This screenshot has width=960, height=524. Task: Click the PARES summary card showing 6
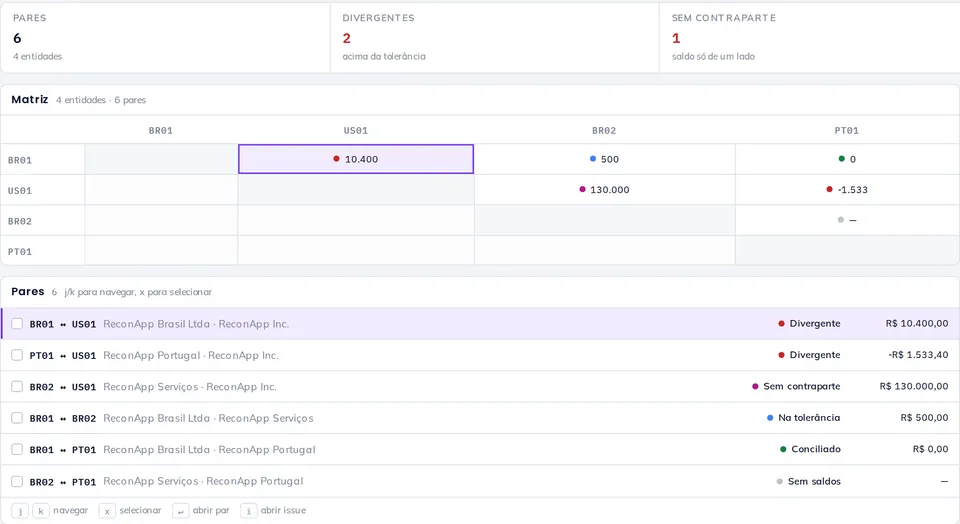[165, 37]
